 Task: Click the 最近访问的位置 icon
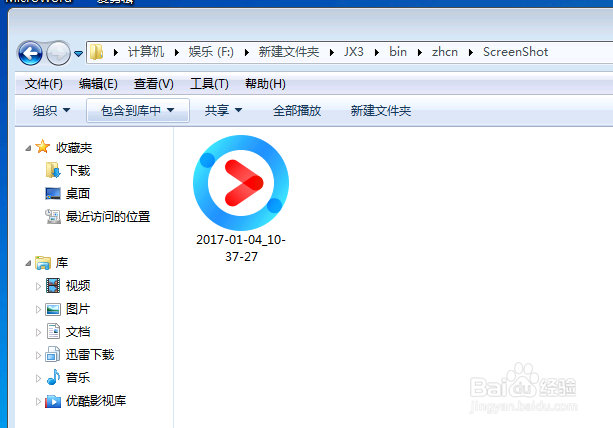(53, 216)
